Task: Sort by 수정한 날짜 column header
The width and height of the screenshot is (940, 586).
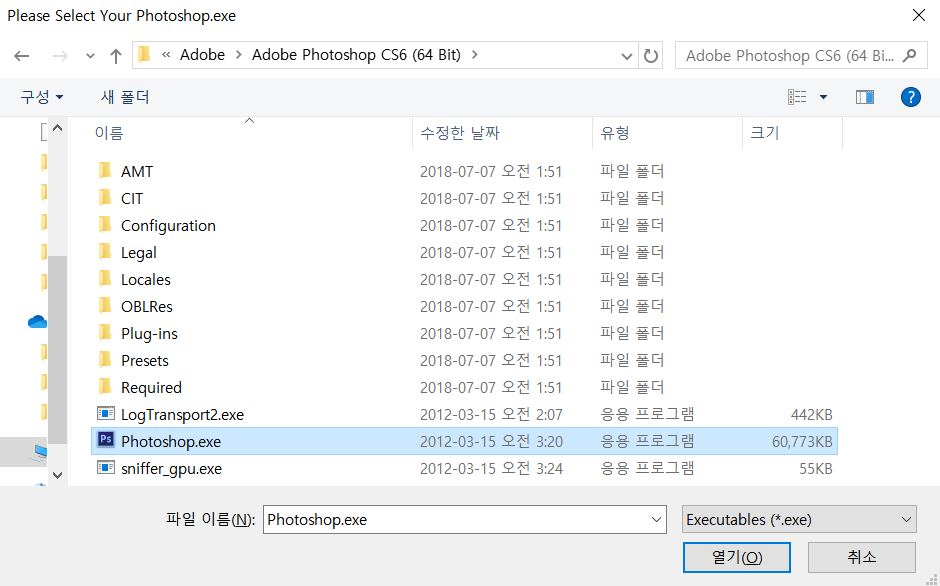Action: [x=460, y=133]
